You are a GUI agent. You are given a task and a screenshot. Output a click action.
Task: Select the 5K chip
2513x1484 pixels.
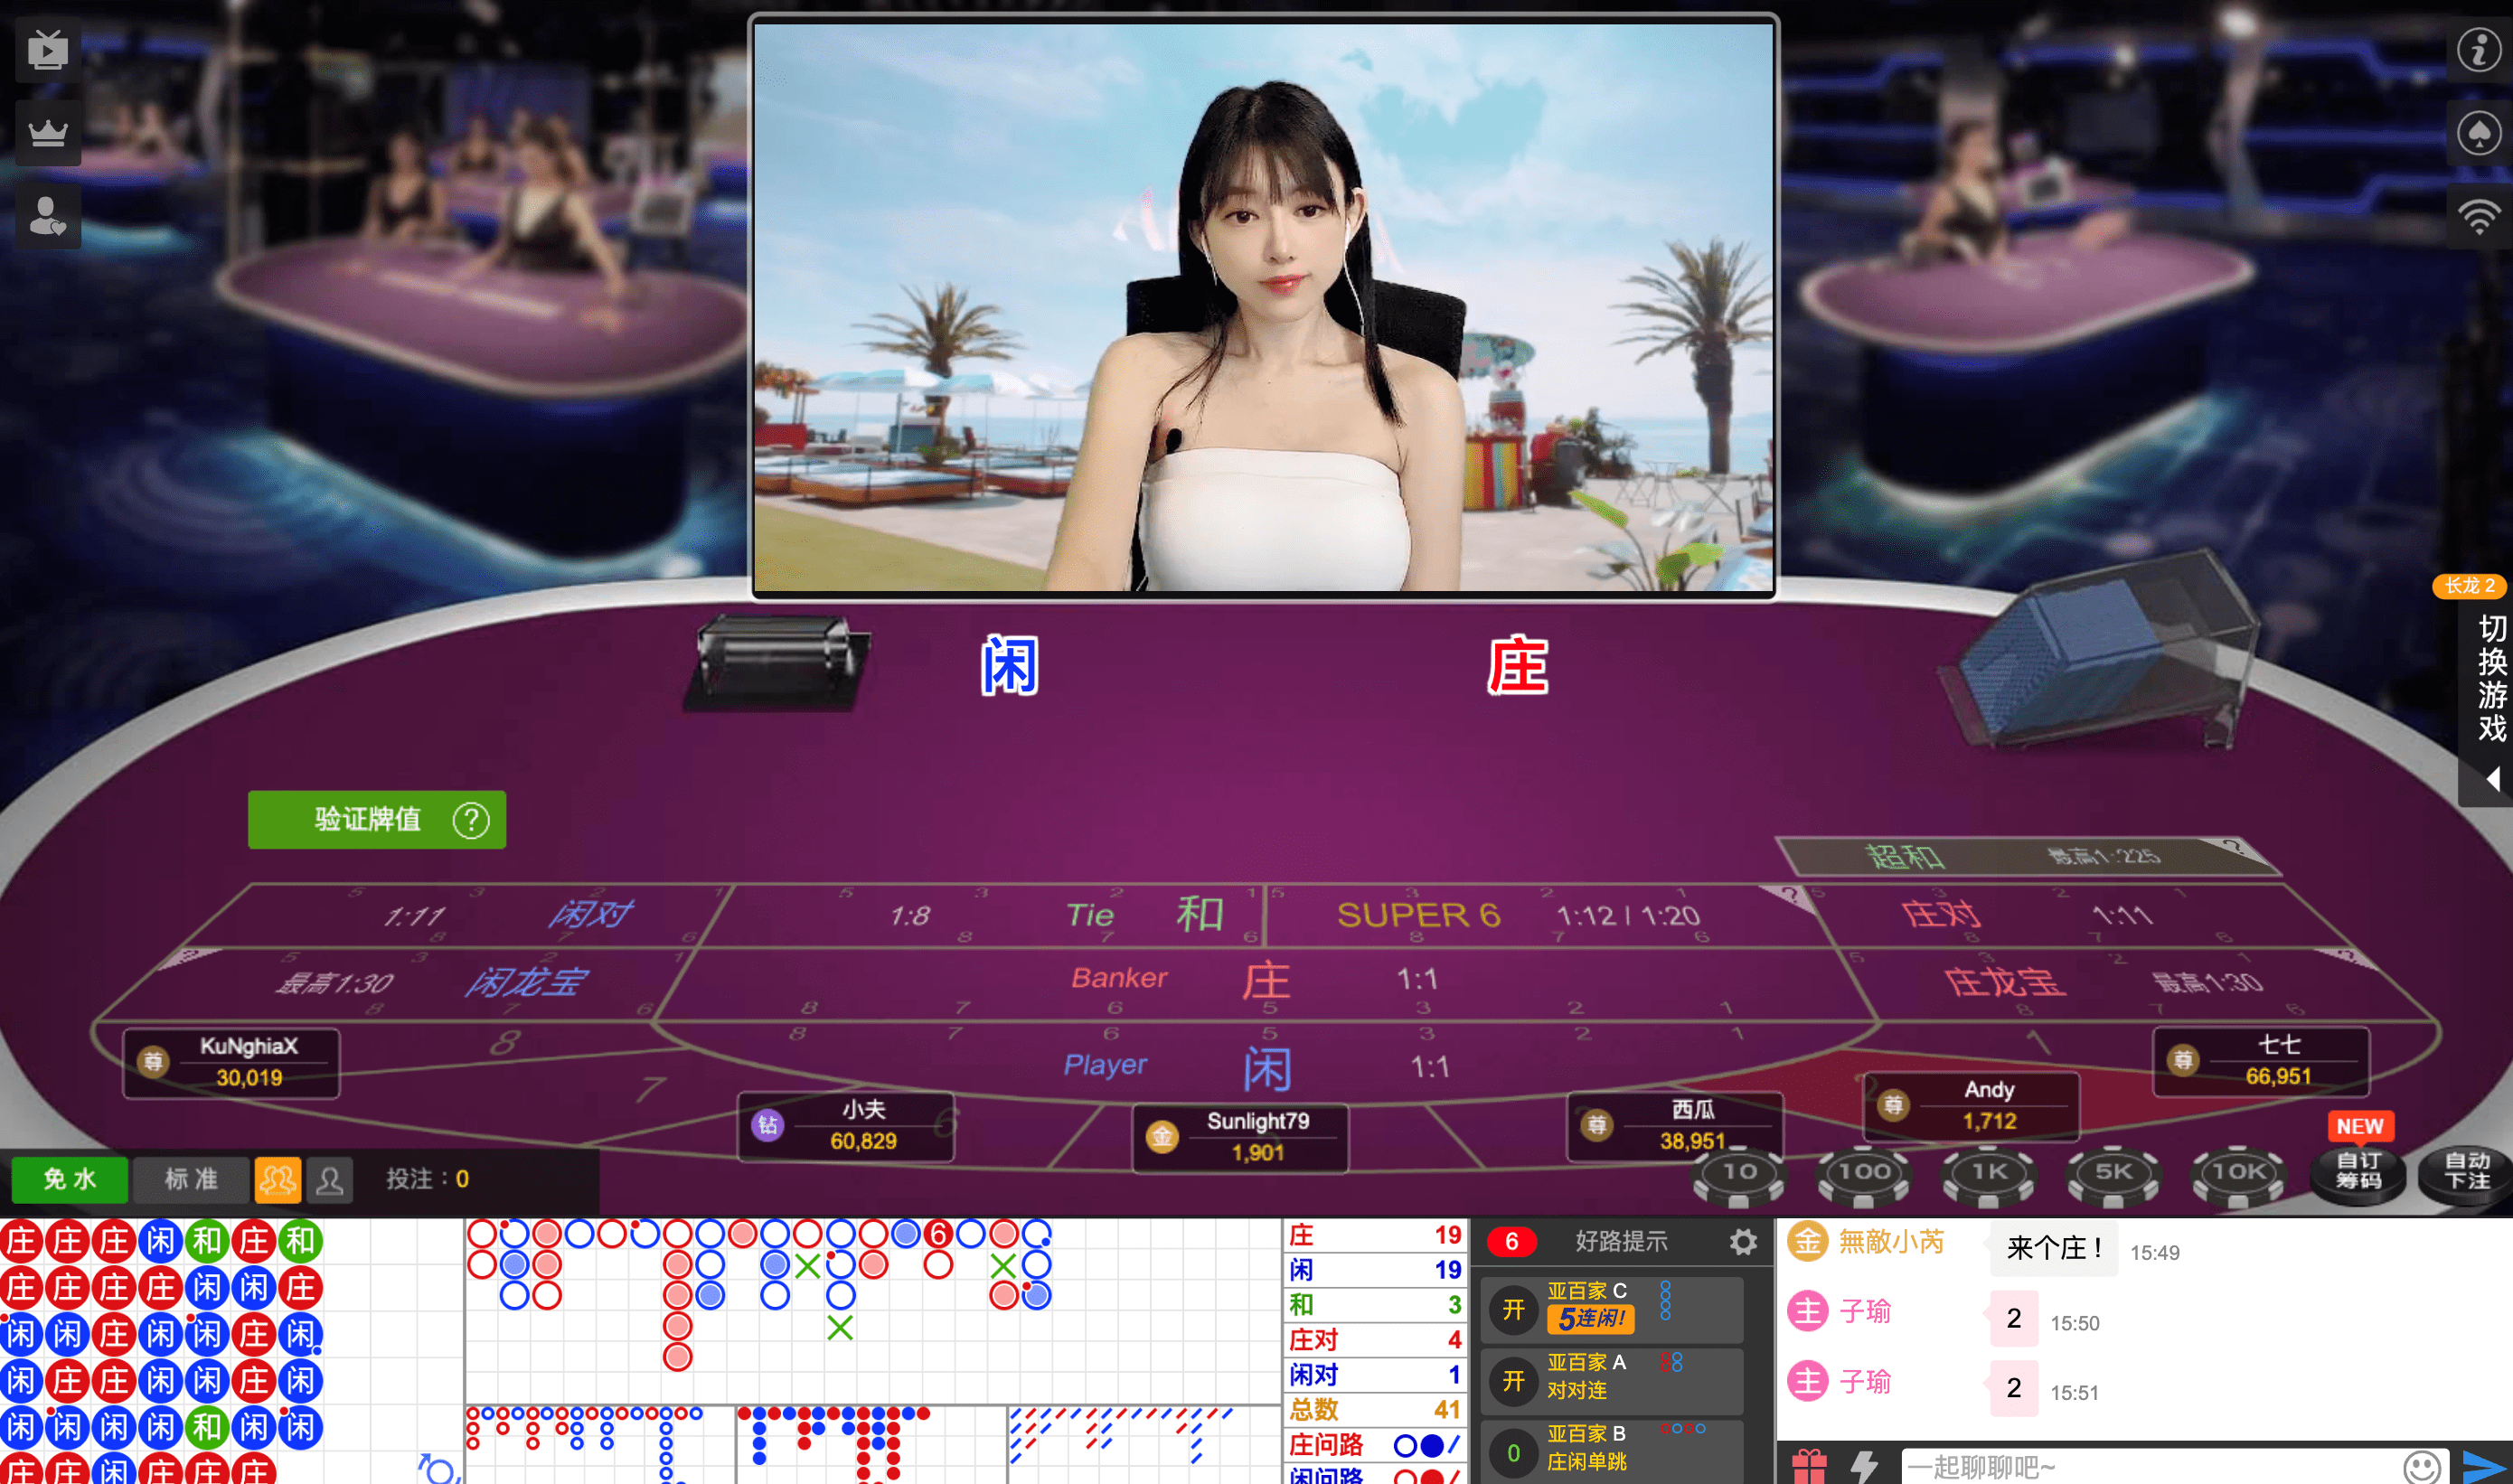pos(2113,1175)
